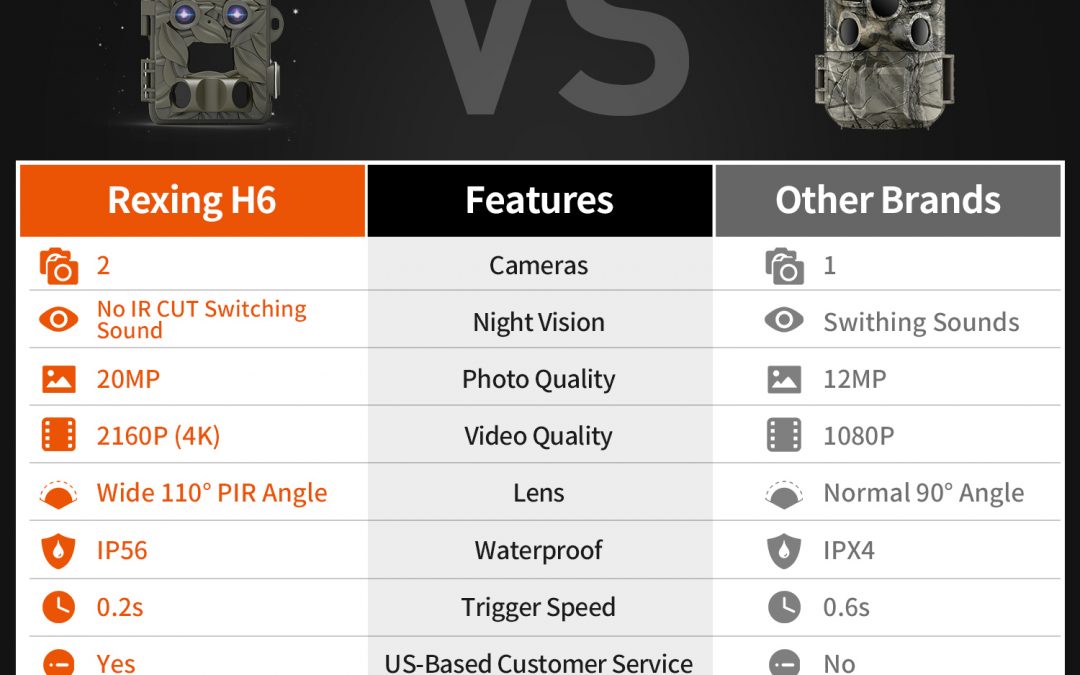Click the orange picture icon beside 20MP

click(x=59, y=379)
